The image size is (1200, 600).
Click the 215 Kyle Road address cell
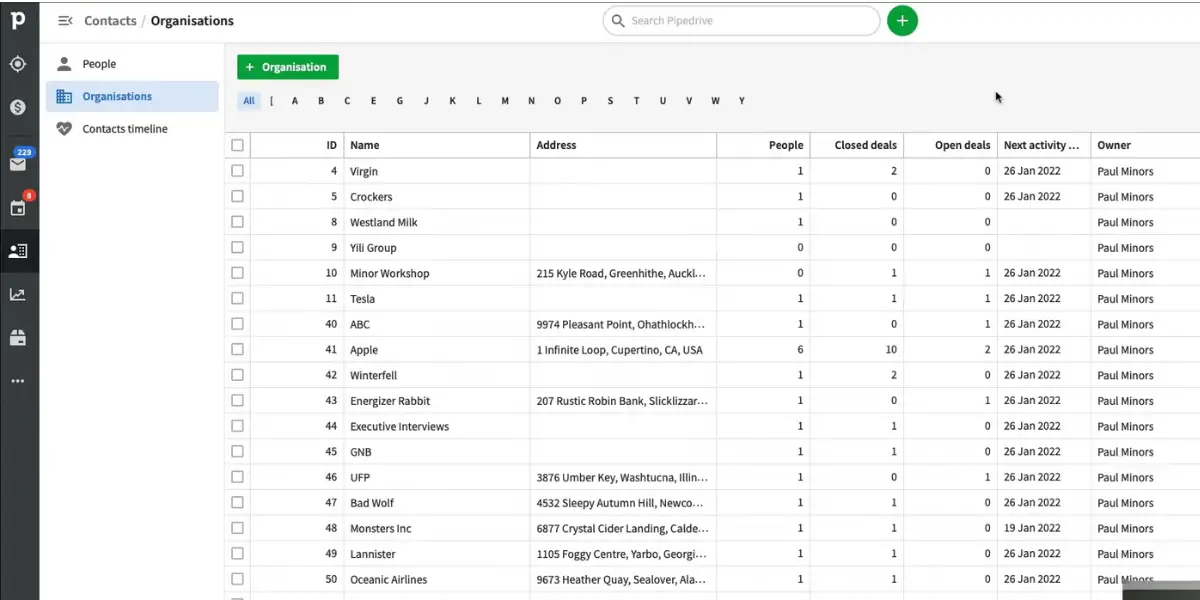tap(622, 273)
